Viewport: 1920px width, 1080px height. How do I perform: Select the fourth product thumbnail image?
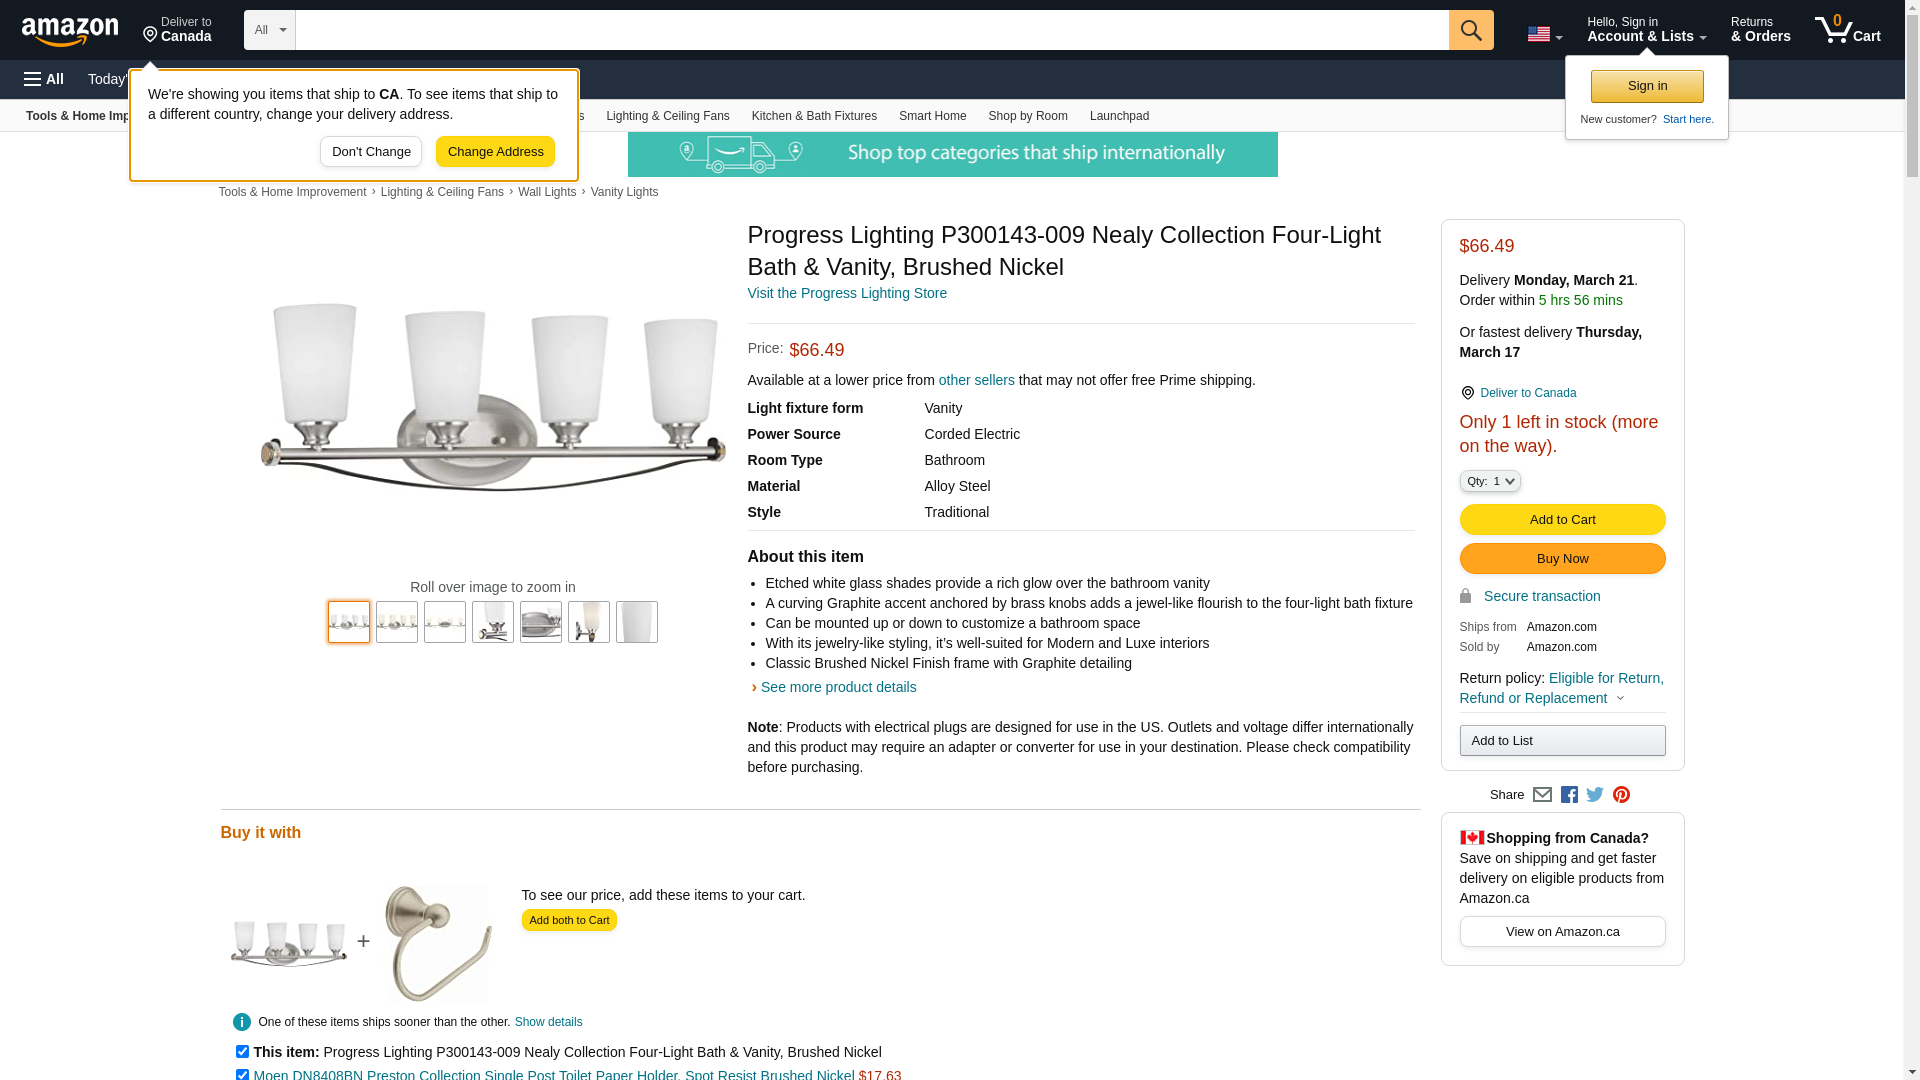[493, 622]
